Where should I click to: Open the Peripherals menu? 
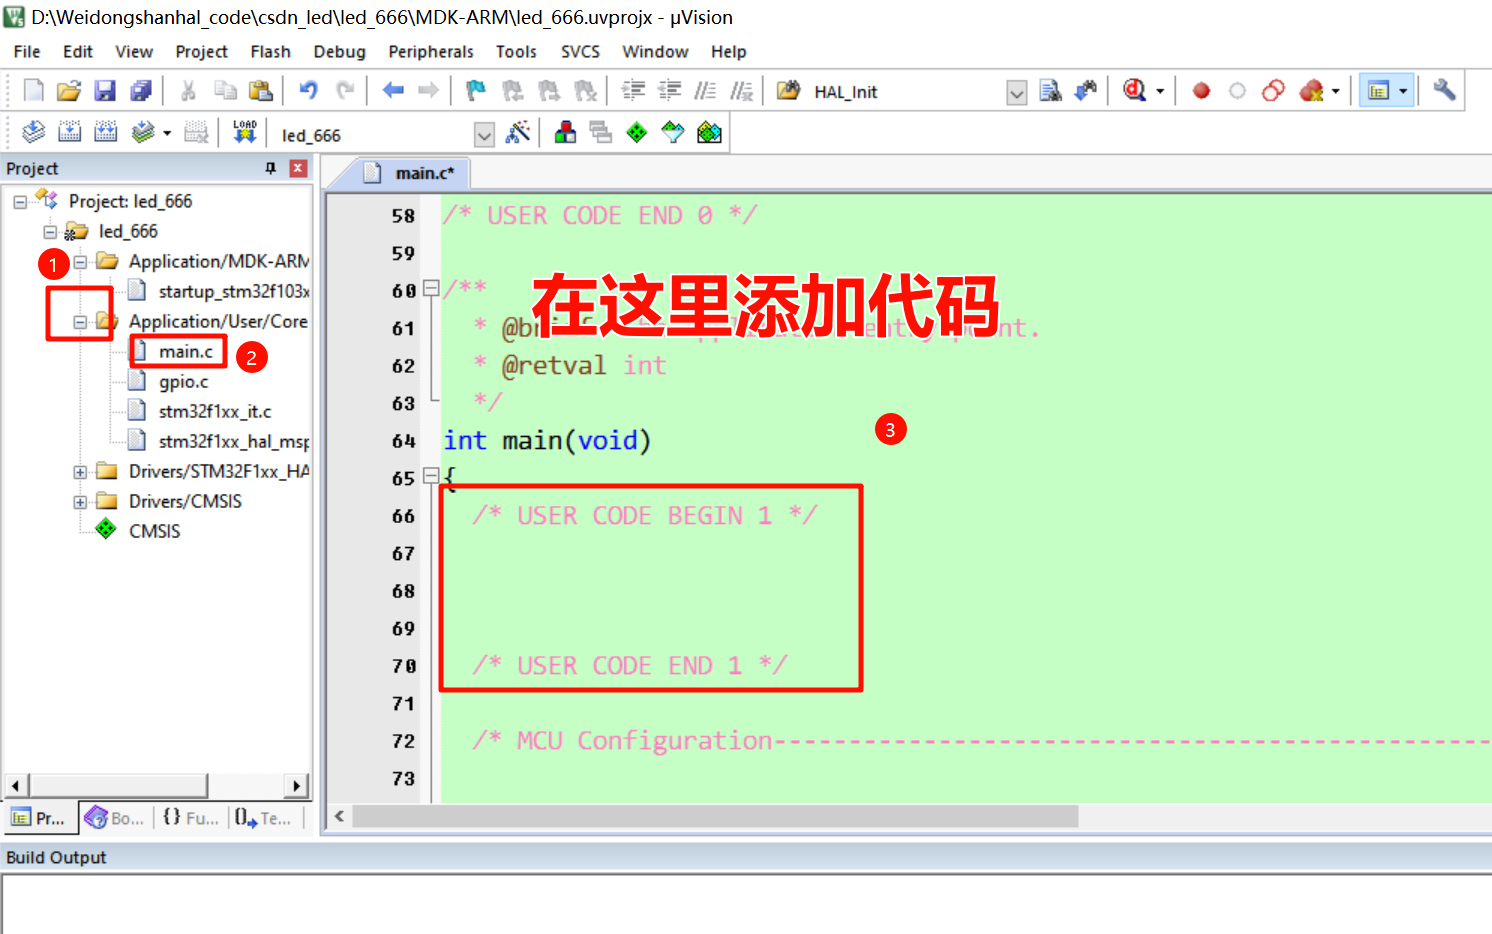click(x=431, y=51)
